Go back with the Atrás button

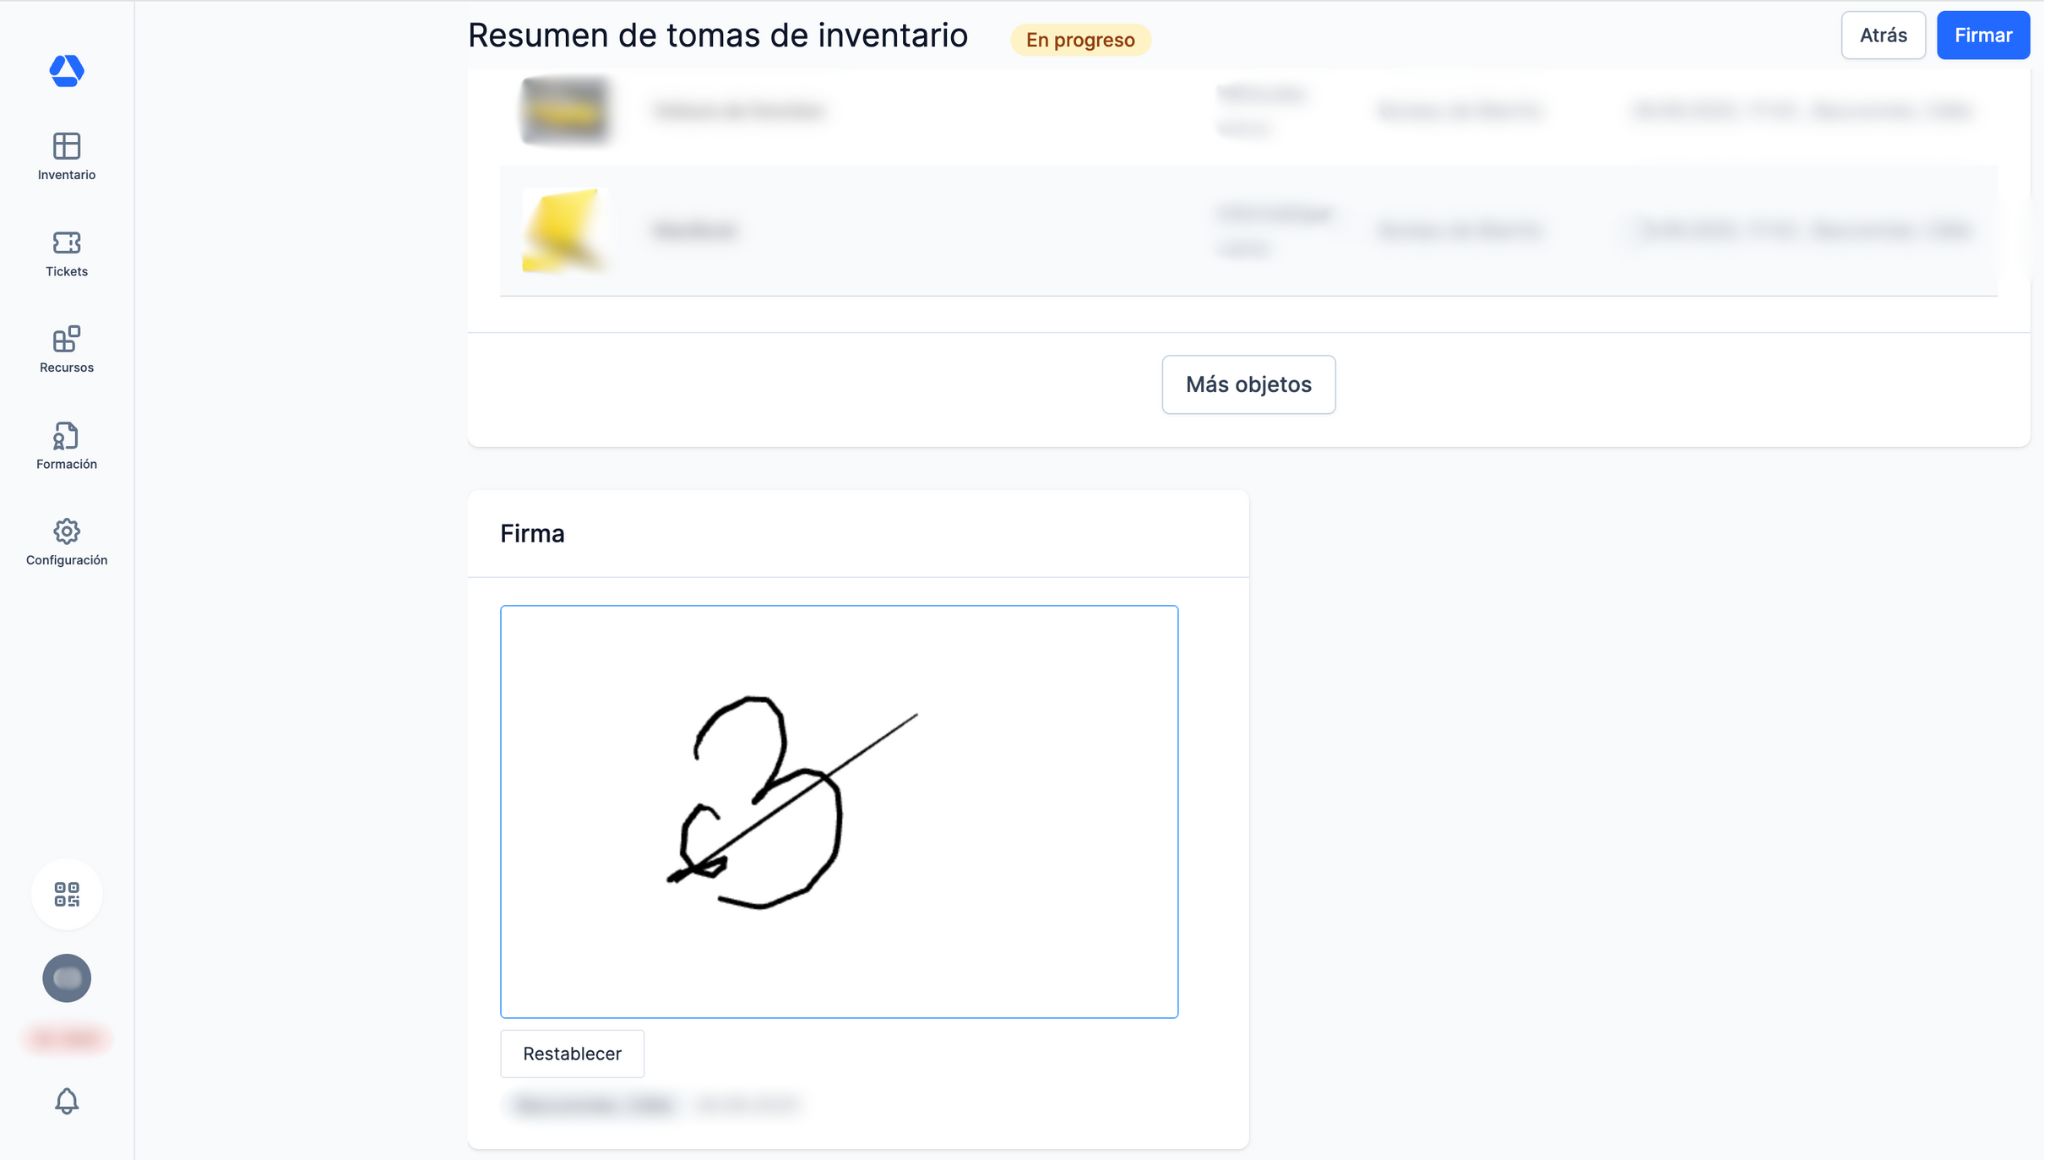[x=1883, y=35]
